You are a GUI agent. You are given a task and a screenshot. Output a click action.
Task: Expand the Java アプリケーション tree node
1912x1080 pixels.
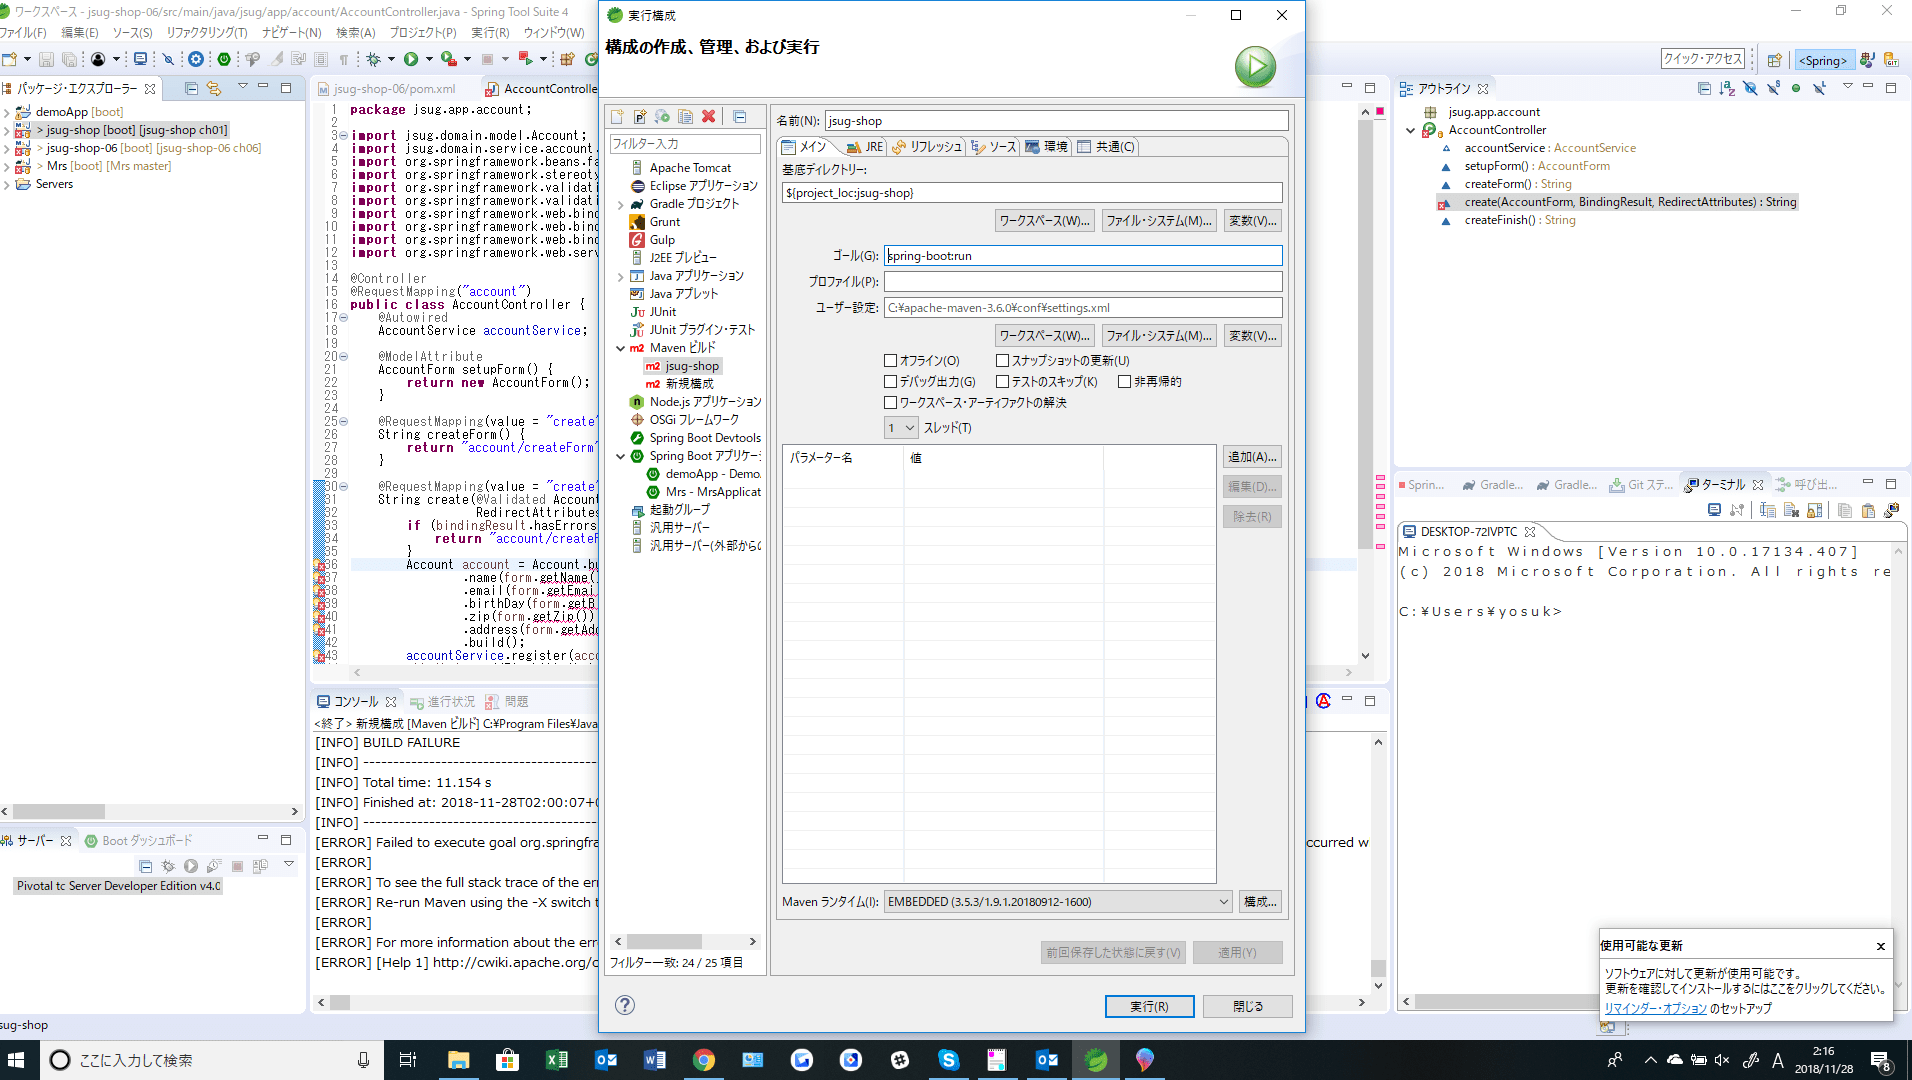click(621, 276)
